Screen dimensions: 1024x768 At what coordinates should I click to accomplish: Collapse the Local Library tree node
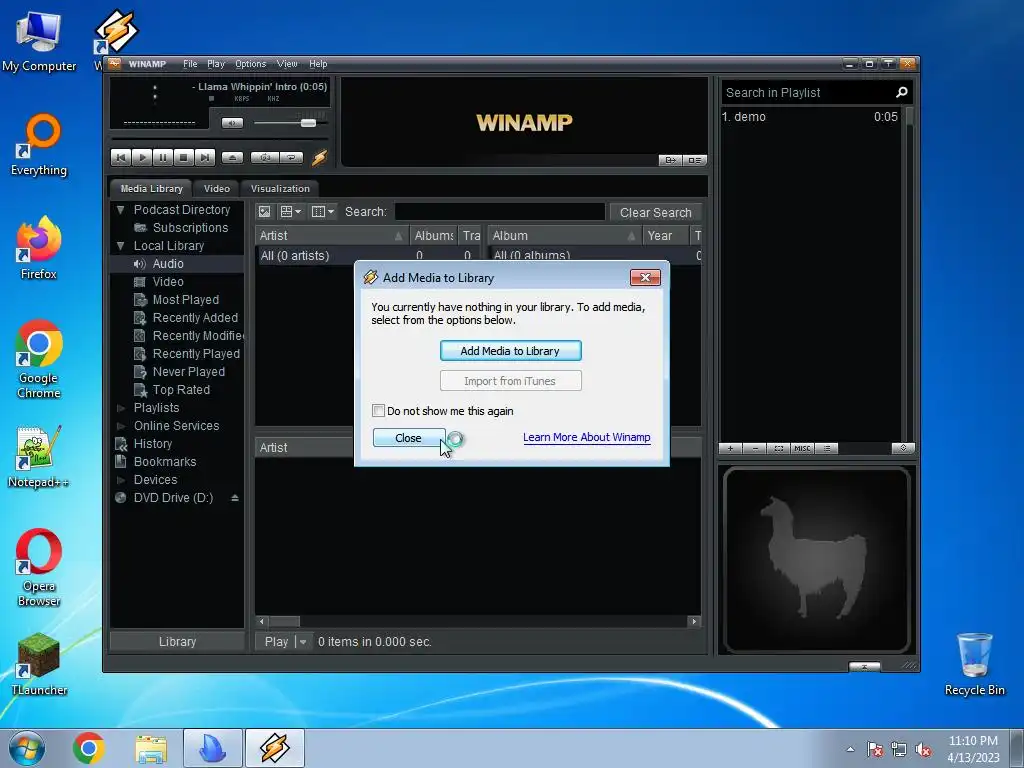pyautogui.click(x=120, y=246)
